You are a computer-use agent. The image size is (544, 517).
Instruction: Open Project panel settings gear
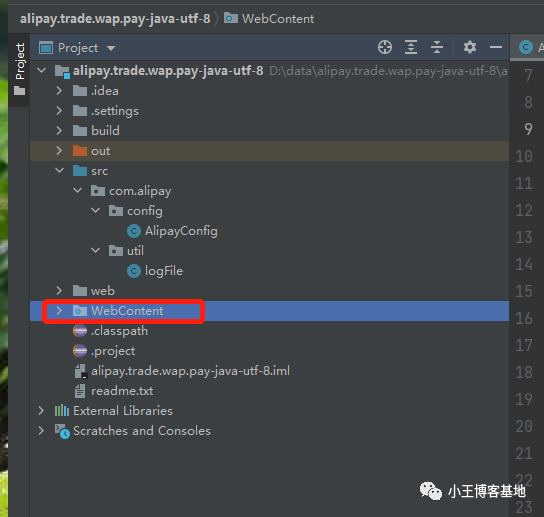[470, 47]
